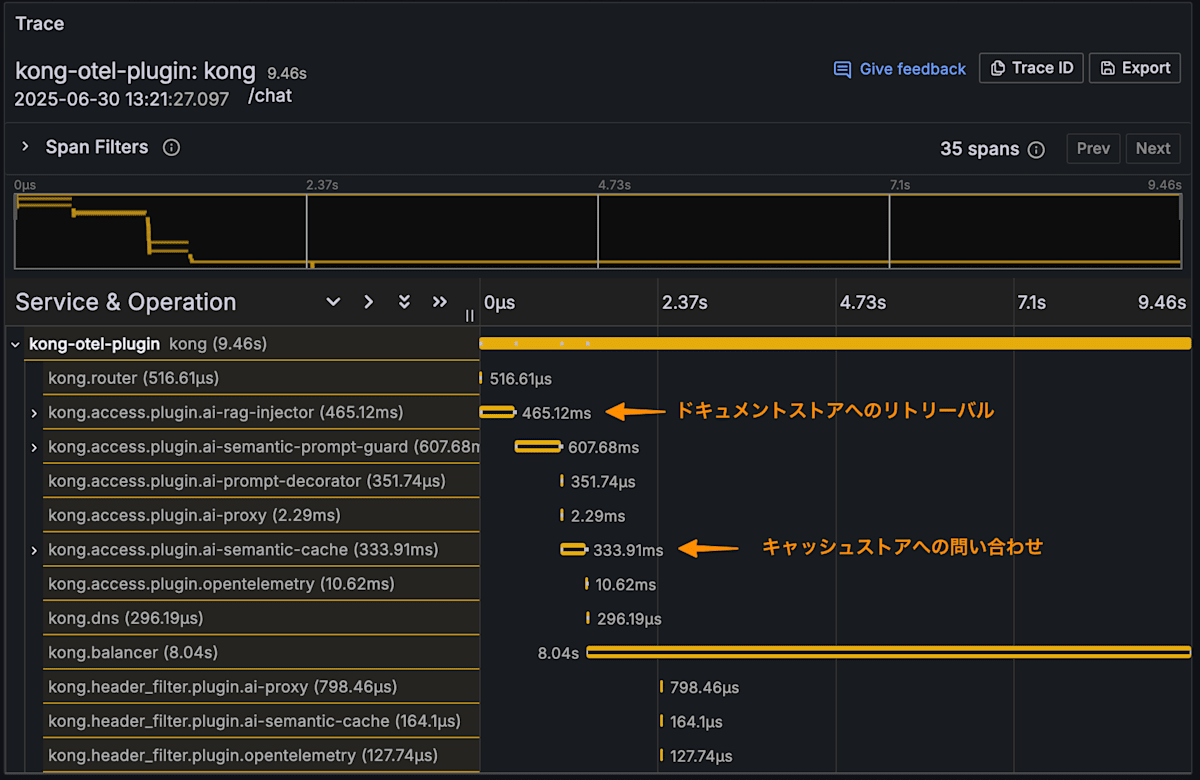Expand the ai-semantic-cache access span children

[x=34, y=550]
